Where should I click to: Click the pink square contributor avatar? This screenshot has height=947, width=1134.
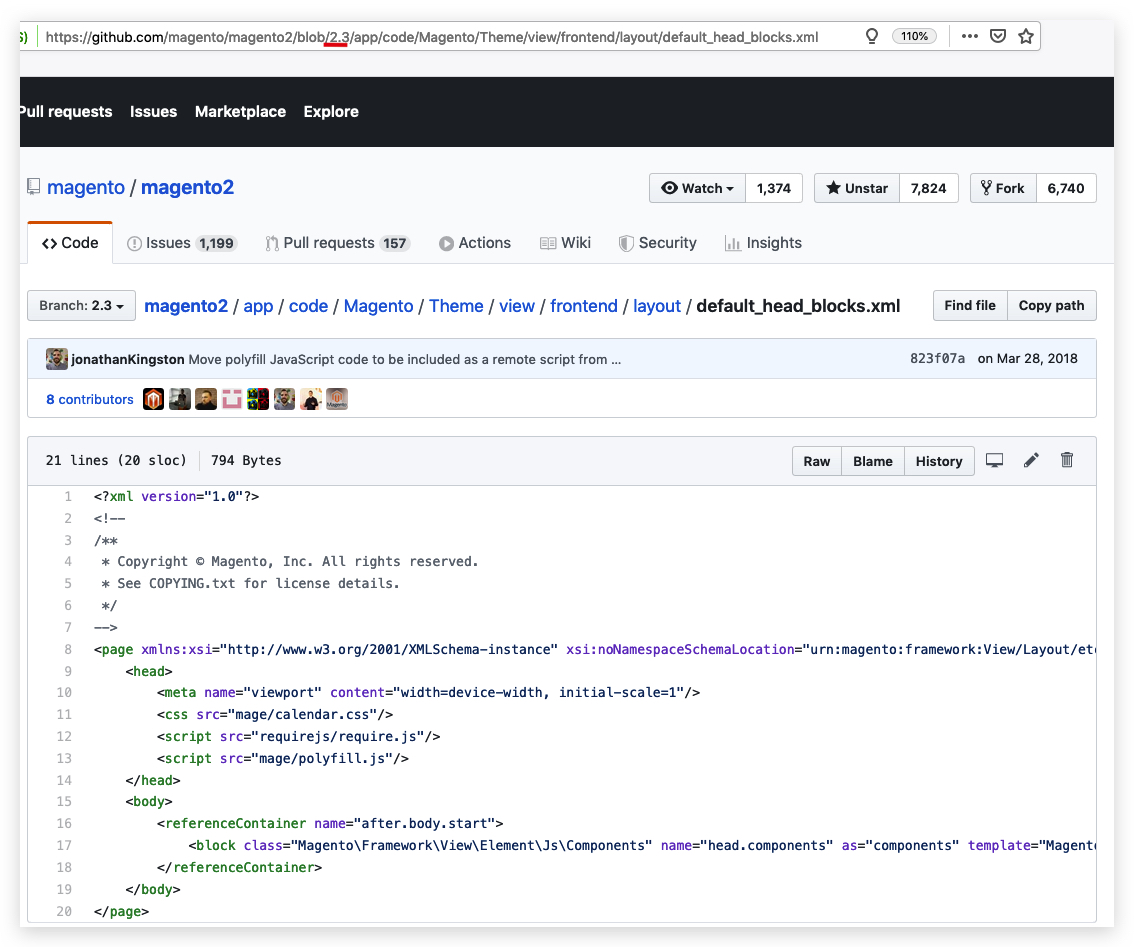tap(231, 399)
